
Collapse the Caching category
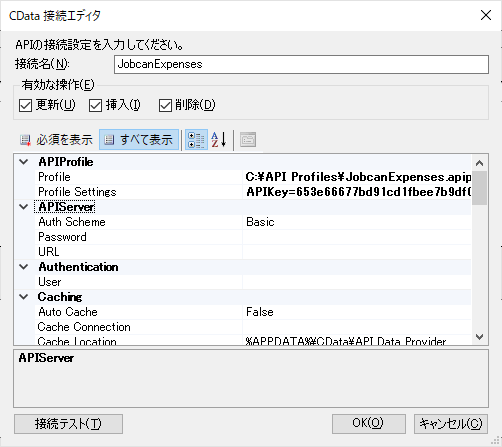[x=24, y=297]
